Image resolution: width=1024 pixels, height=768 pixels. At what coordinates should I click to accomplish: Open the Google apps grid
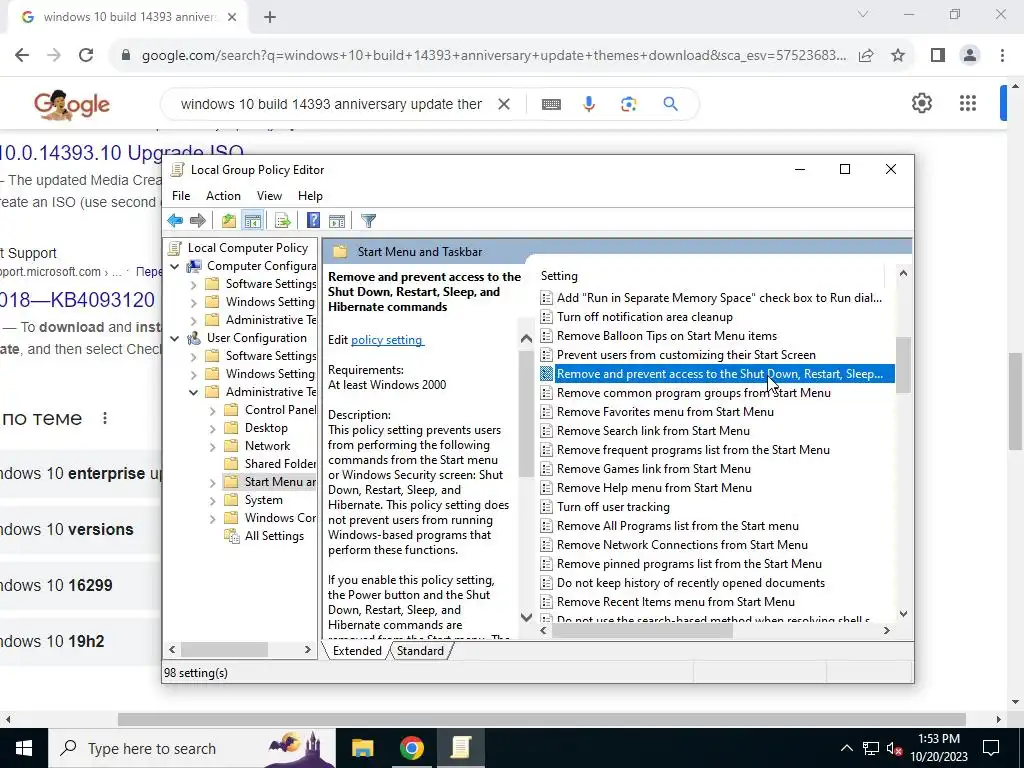968,103
